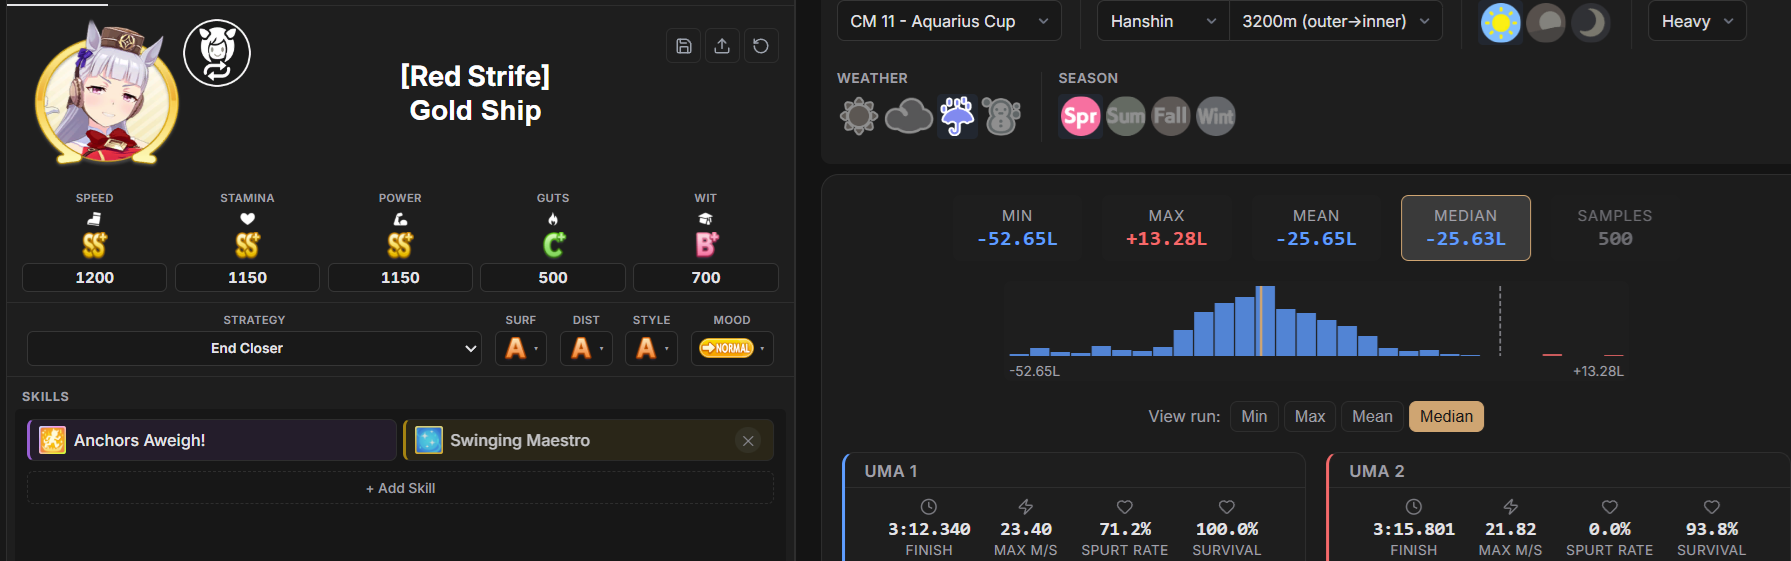Select rainy umbrella weather icon
The image size is (1791, 561).
point(957,116)
